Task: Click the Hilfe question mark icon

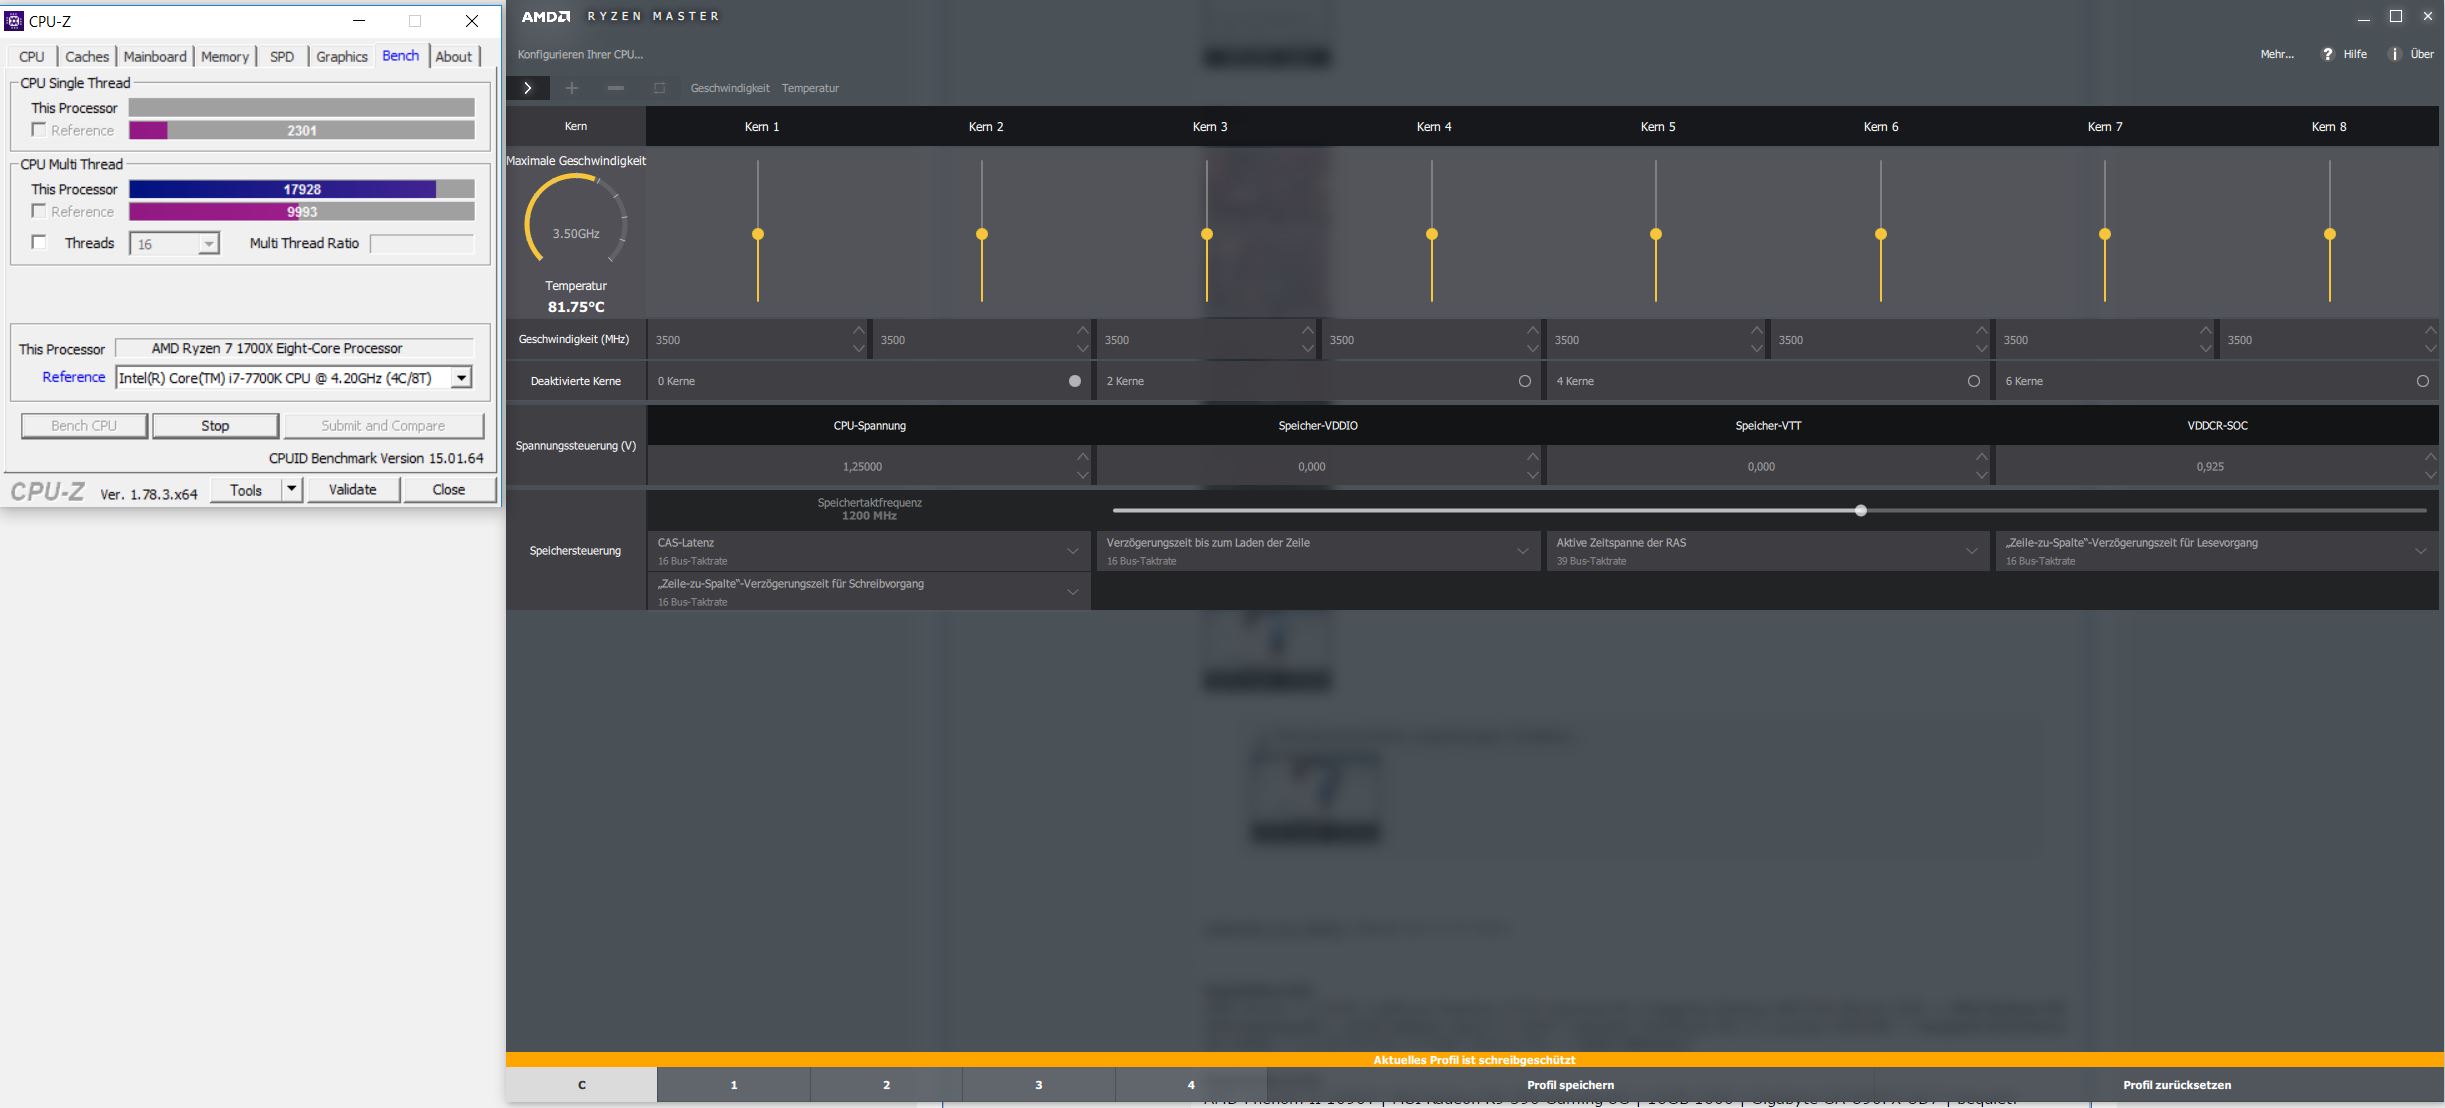Action: [x=2327, y=54]
